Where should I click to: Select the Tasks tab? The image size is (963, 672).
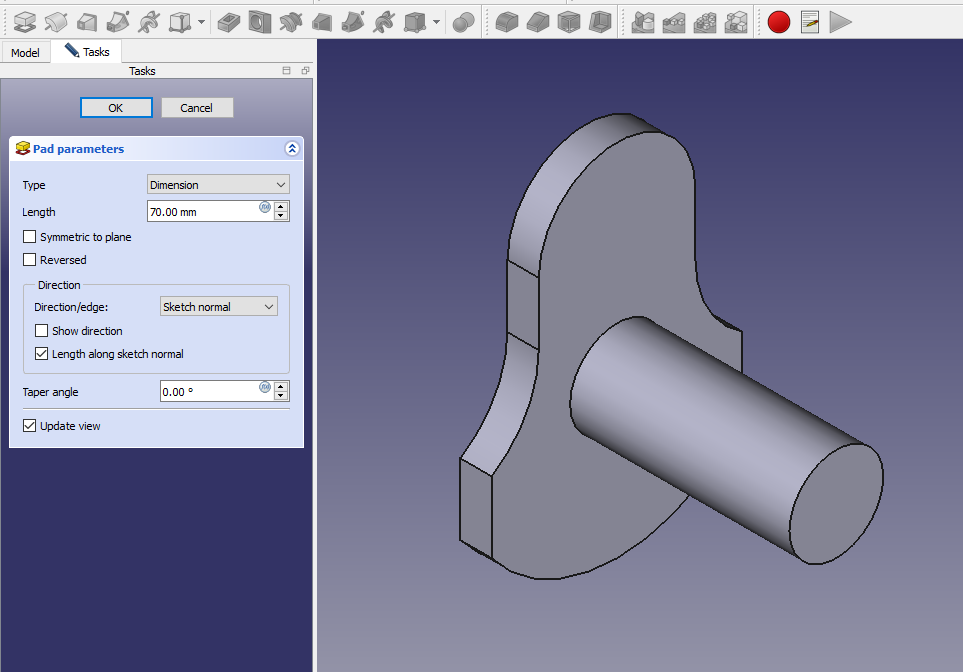click(87, 52)
